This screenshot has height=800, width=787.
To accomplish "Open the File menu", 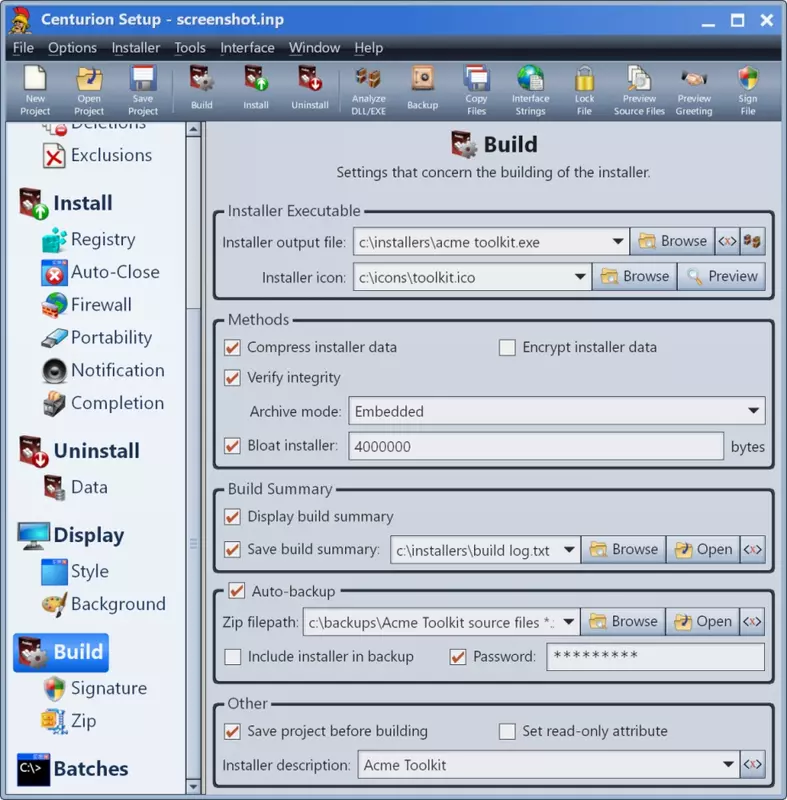I will [x=23, y=48].
